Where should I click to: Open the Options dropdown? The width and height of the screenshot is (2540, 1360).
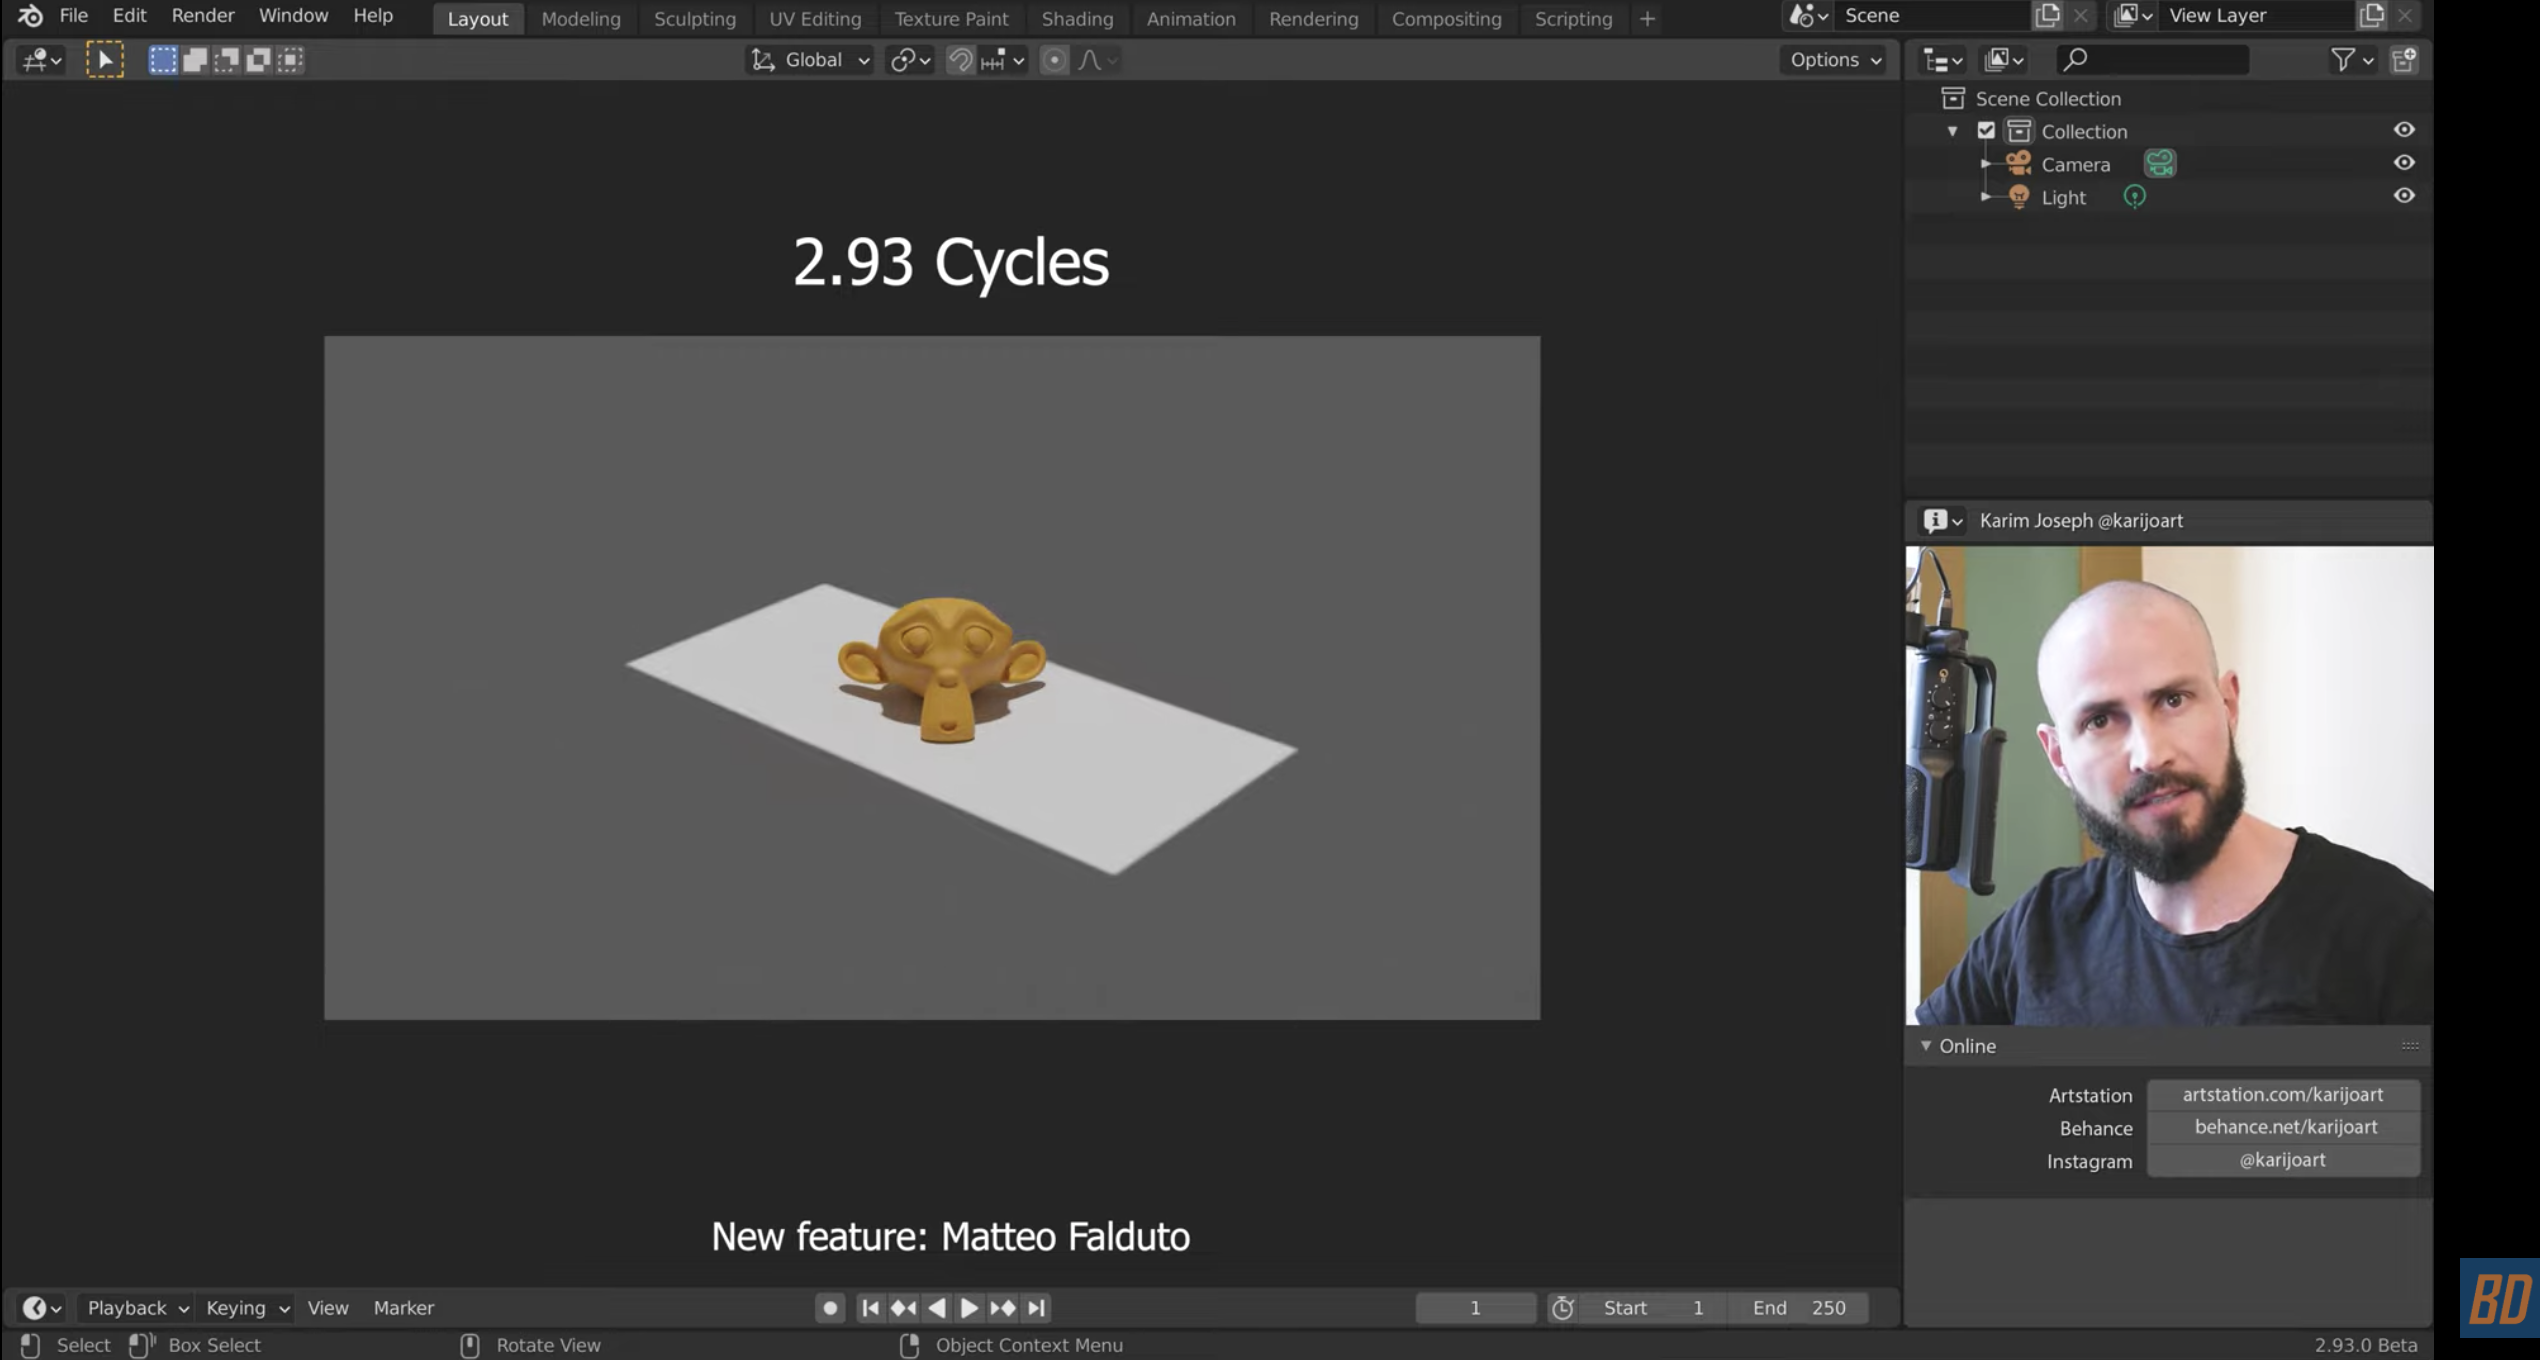(x=1836, y=60)
